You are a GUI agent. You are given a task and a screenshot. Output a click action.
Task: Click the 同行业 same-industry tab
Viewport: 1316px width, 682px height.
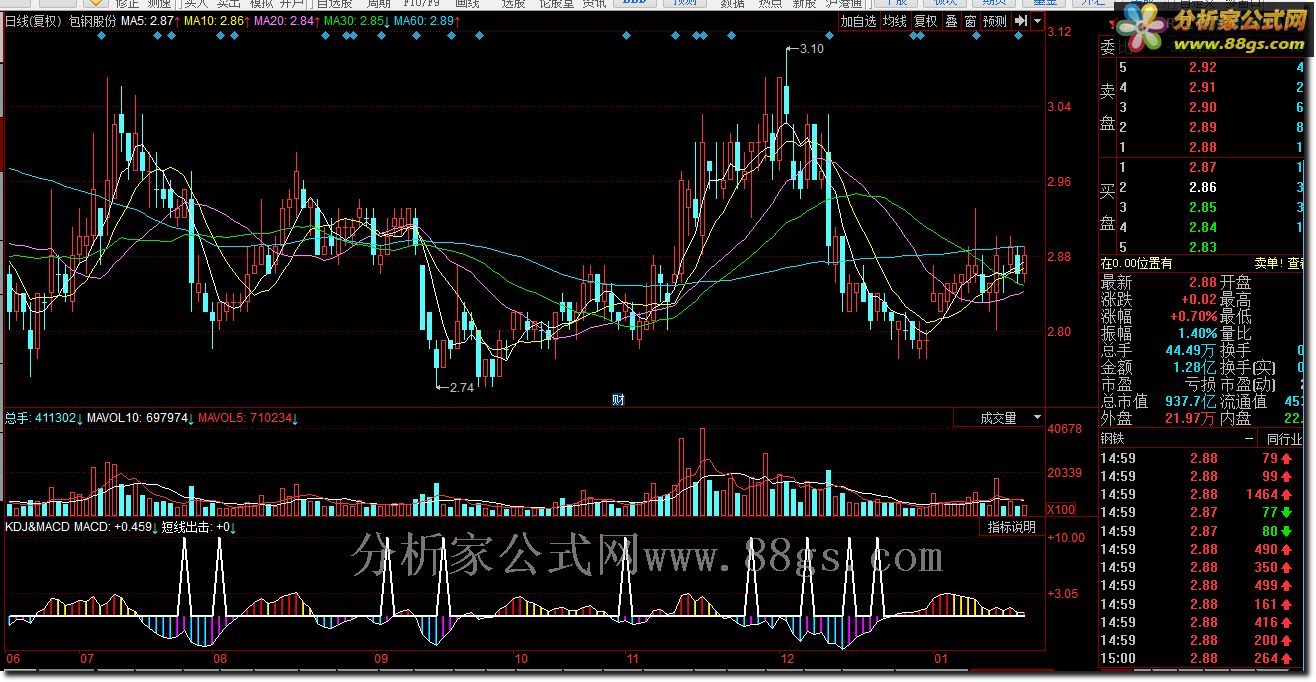click(1284, 439)
